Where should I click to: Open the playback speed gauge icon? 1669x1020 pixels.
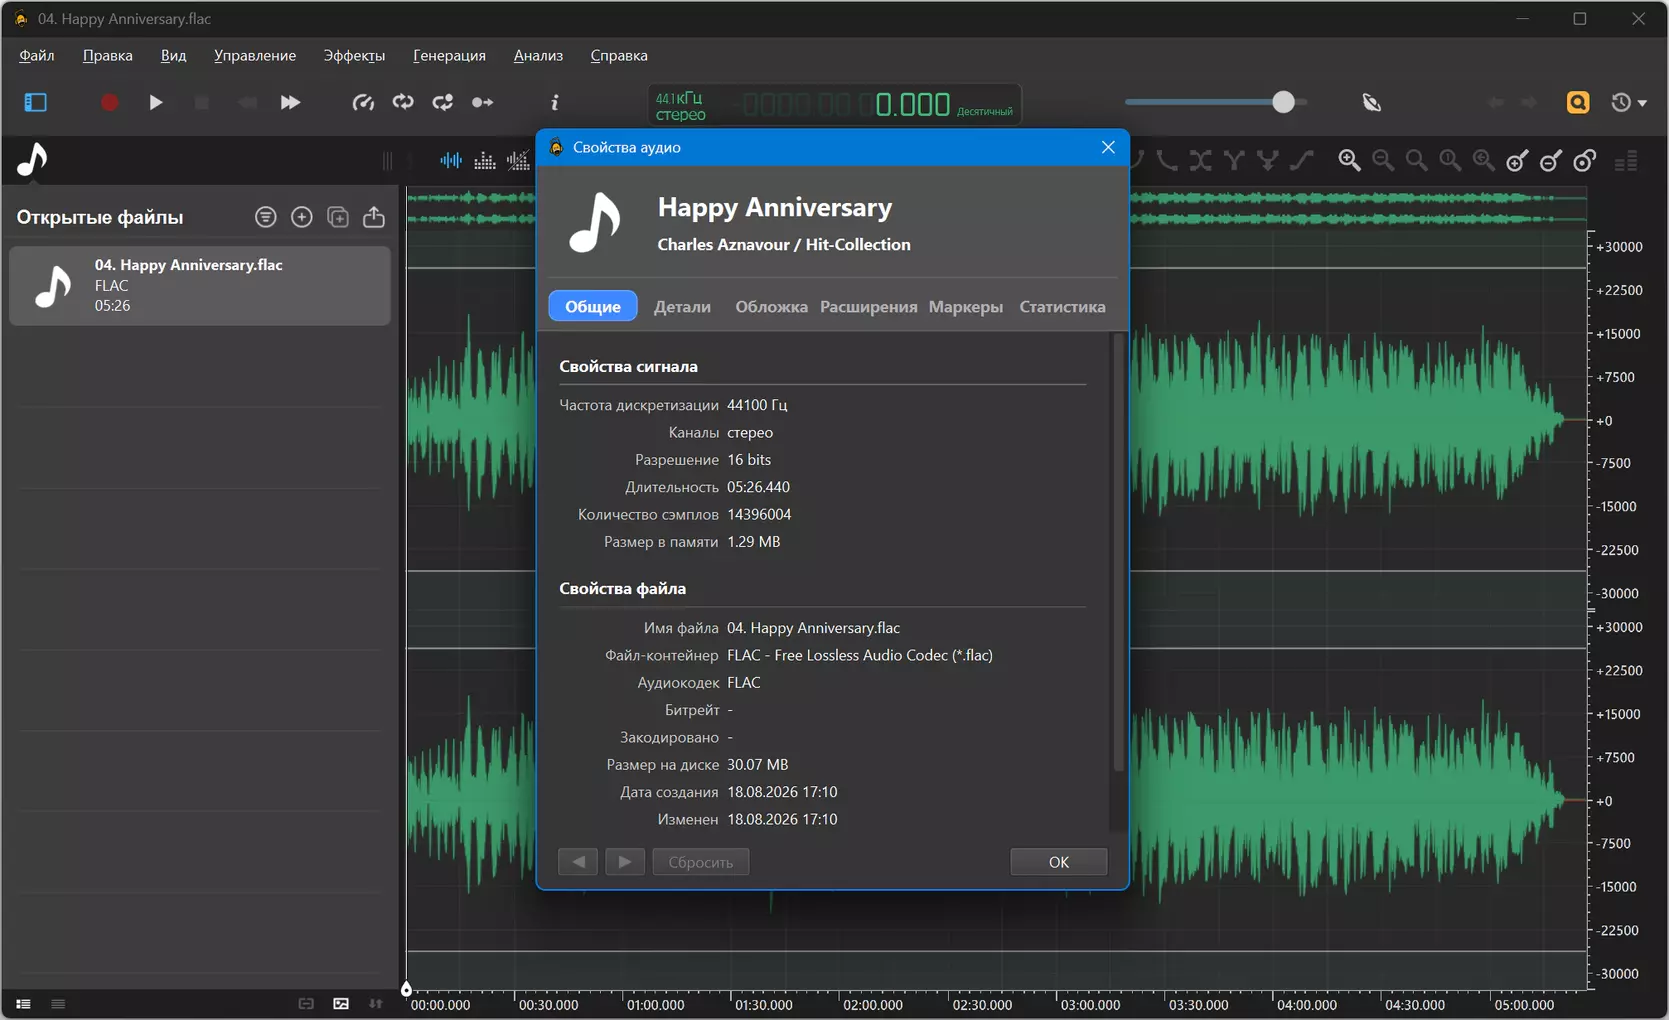coord(363,102)
